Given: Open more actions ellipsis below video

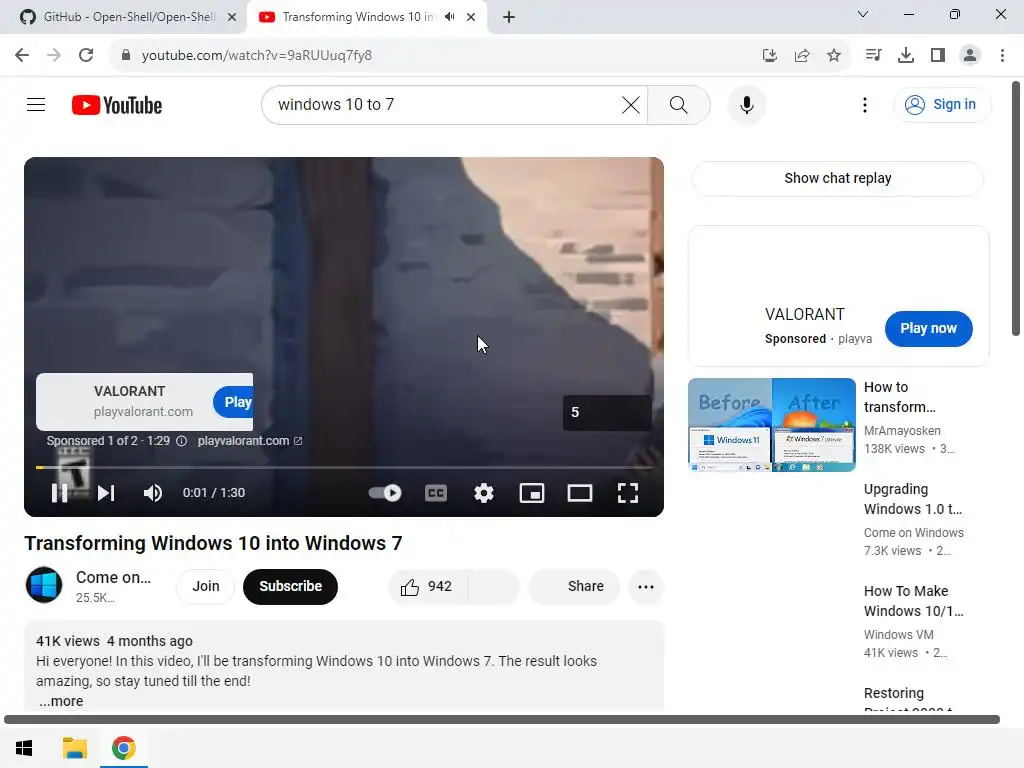Looking at the screenshot, I should pyautogui.click(x=646, y=586).
